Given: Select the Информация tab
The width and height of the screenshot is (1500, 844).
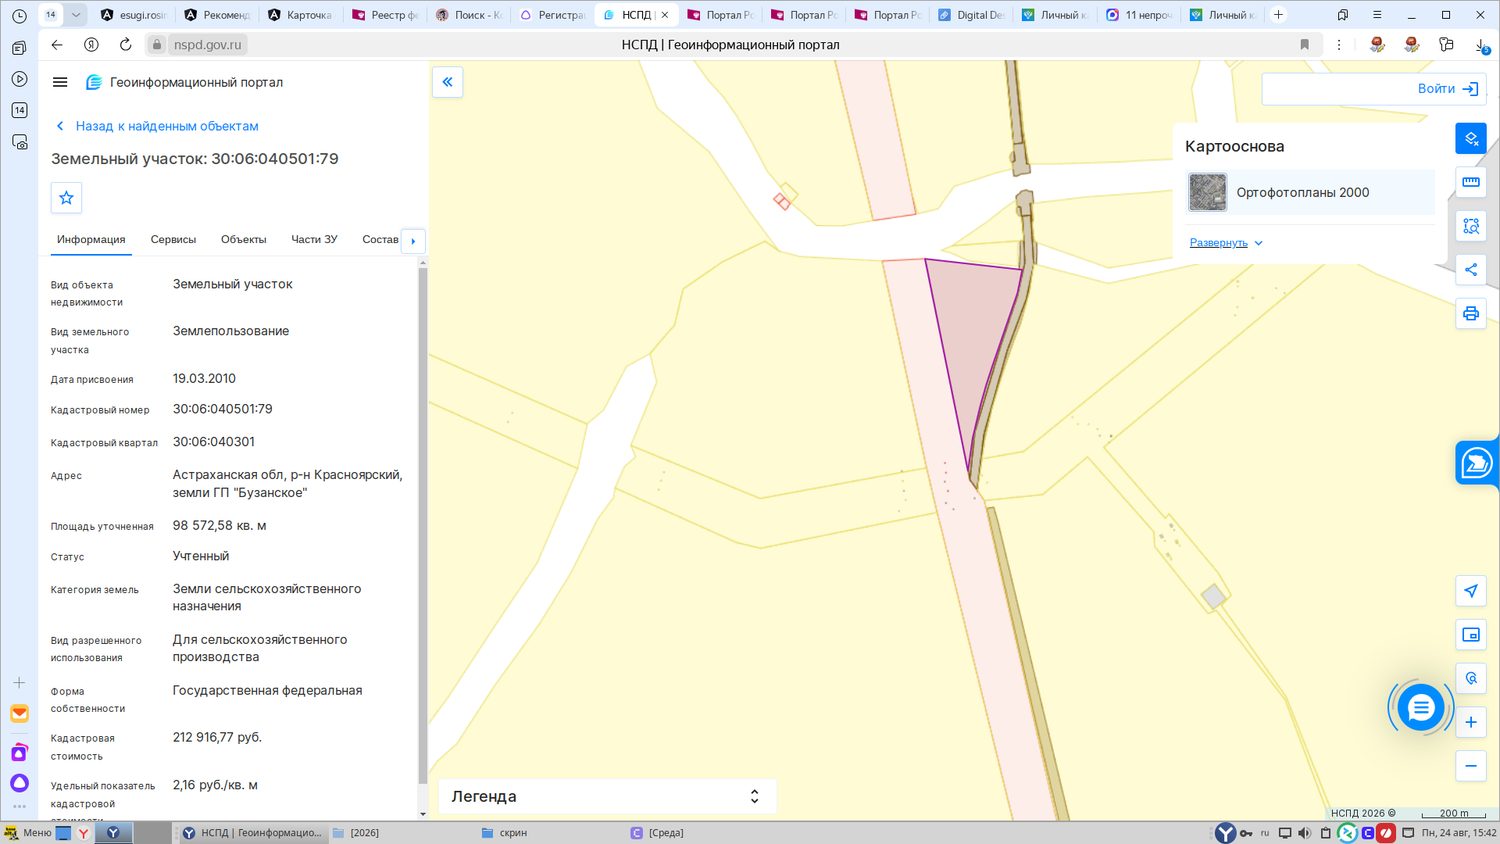Looking at the screenshot, I should 91,239.
